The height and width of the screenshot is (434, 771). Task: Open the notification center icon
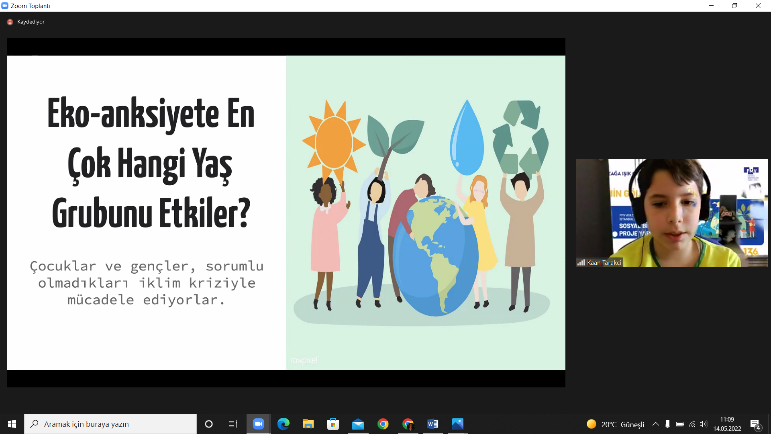click(755, 424)
